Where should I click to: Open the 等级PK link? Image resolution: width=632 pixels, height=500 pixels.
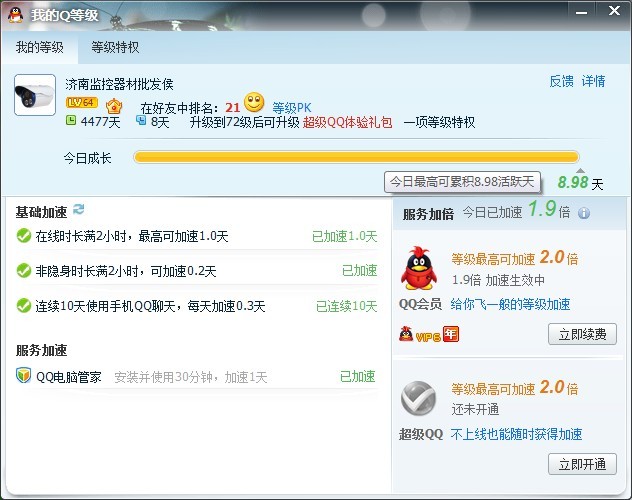pos(292,108)
